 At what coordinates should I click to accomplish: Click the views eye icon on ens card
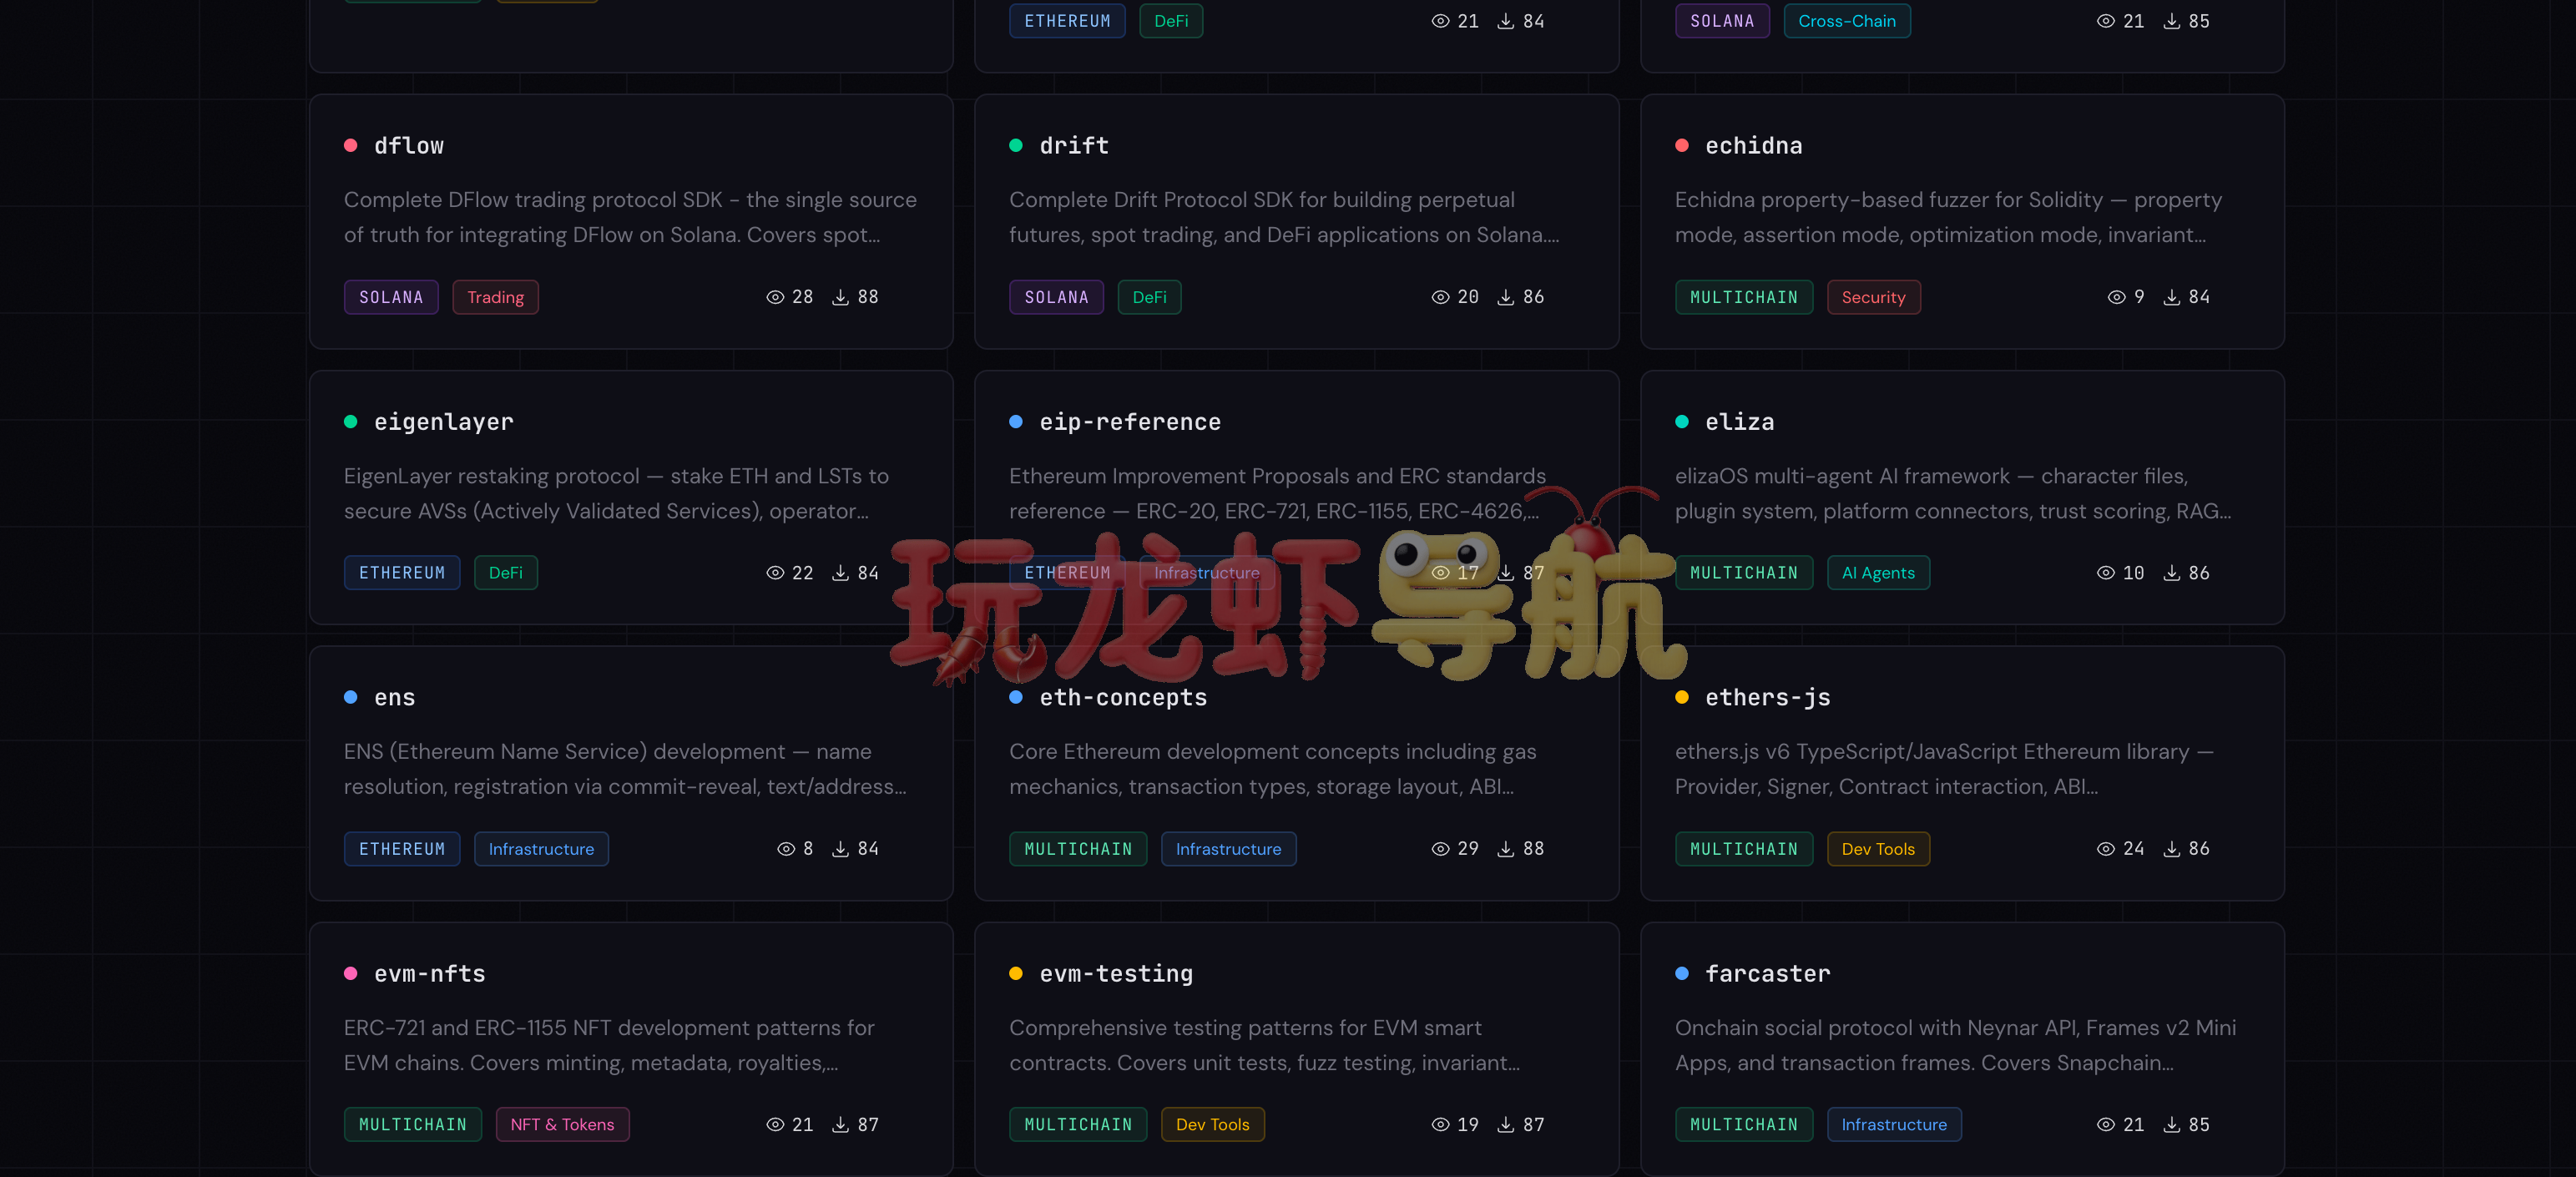(x=786, y=849)
